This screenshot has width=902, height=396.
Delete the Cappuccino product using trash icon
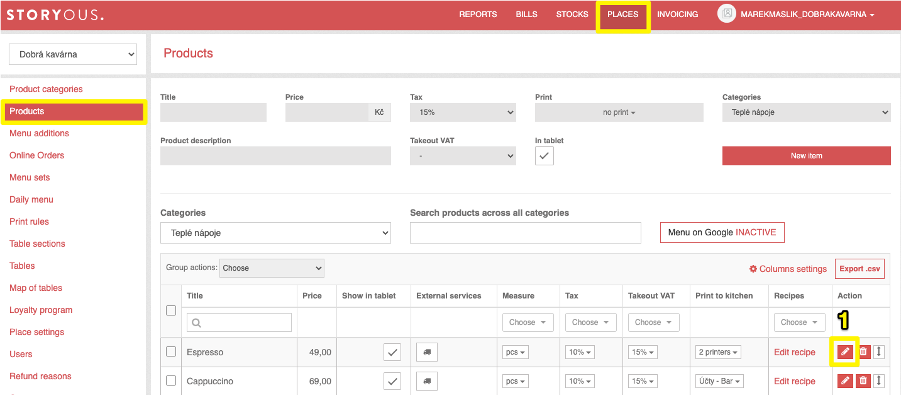[x=863, y=380]
